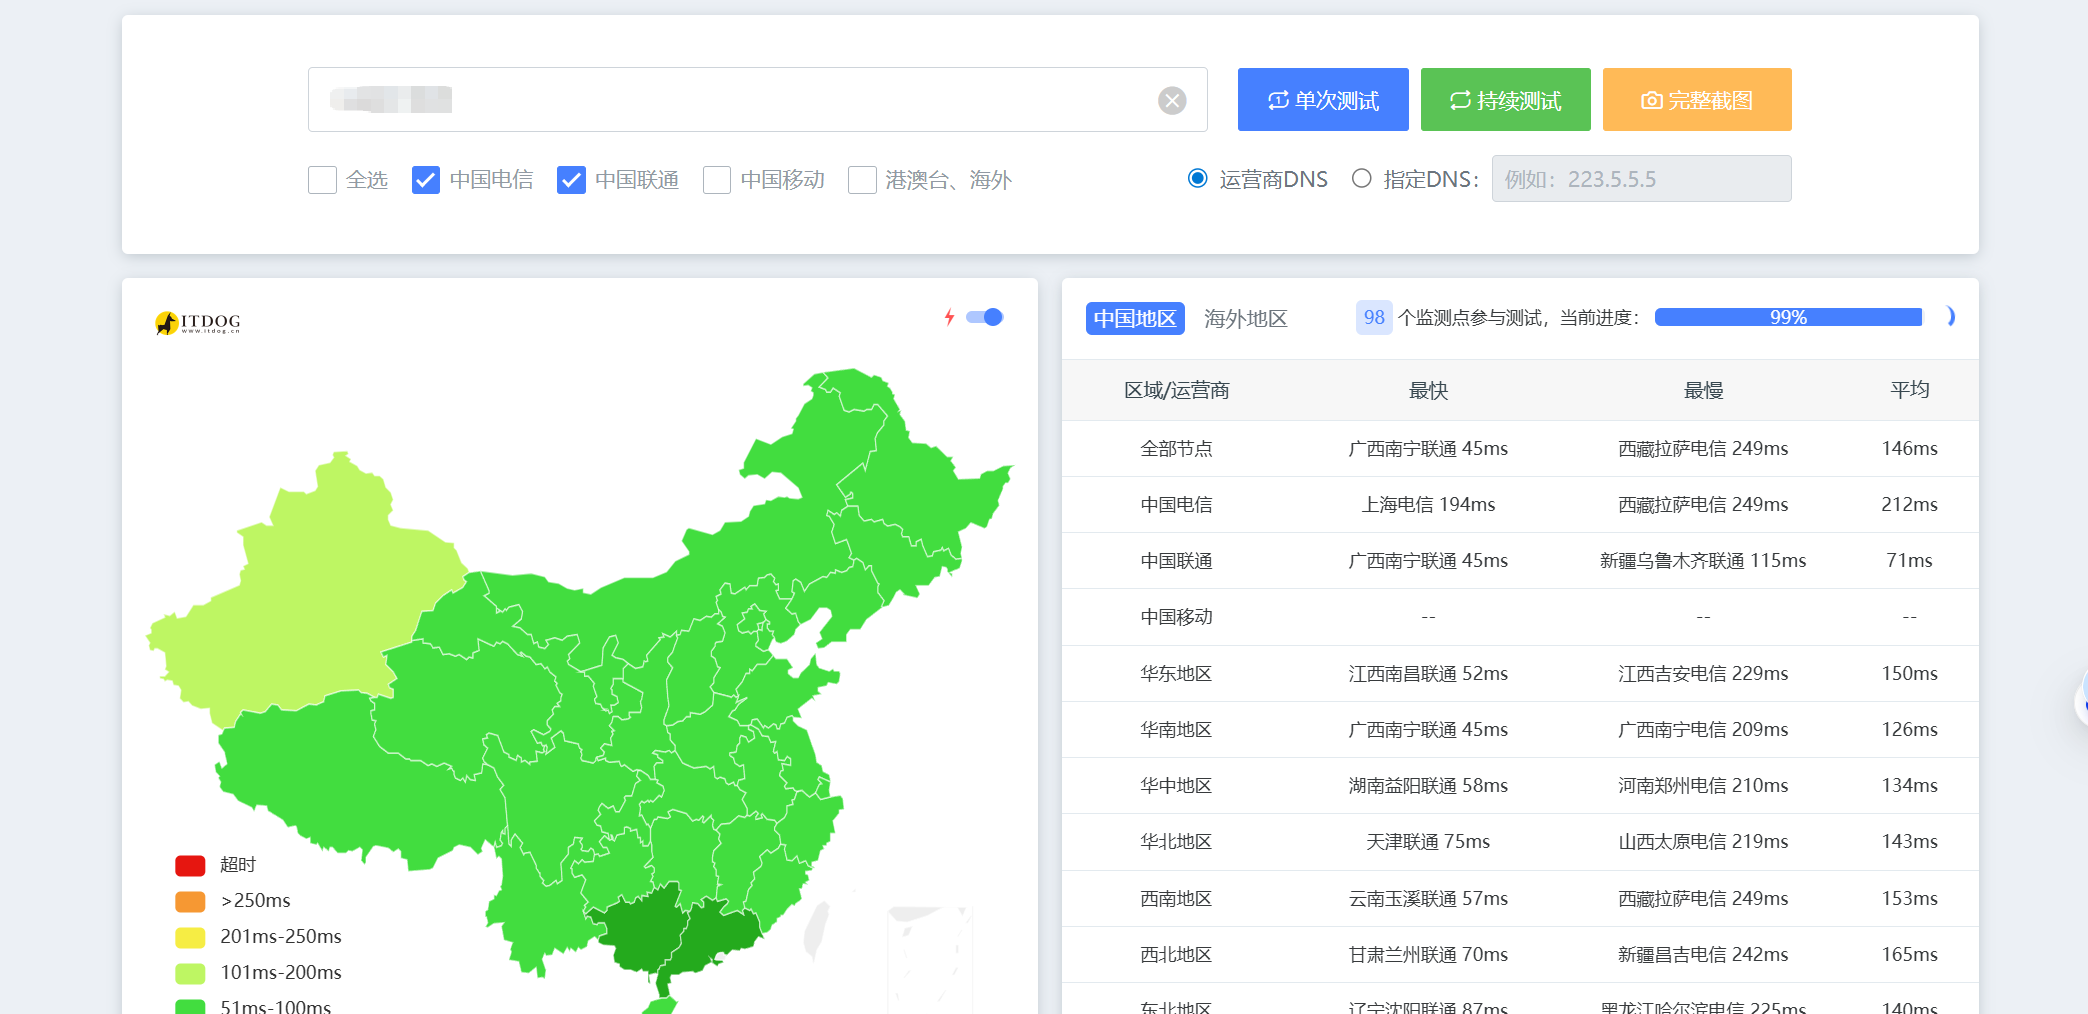The width and height of the screenshot is (2088, 1014).
Task: Select the 运营商DNS radio option
Action: [x=1197, y=179]
